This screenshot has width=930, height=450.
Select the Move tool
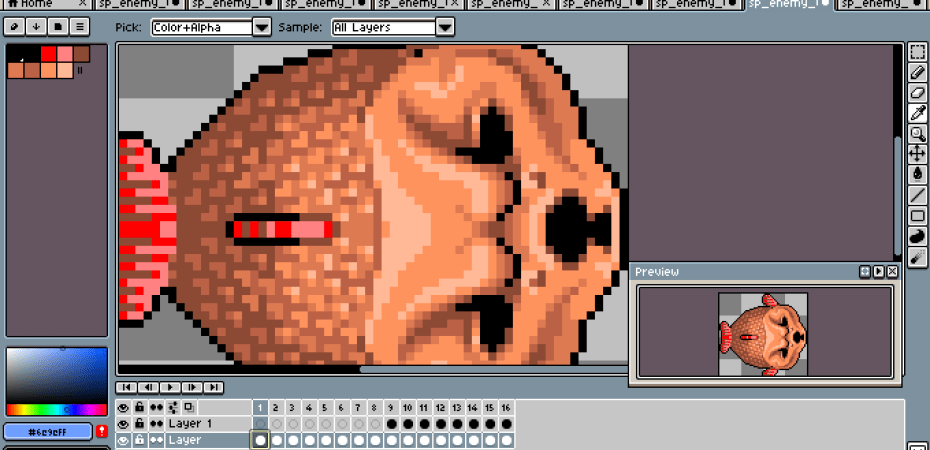coord(917,154)
